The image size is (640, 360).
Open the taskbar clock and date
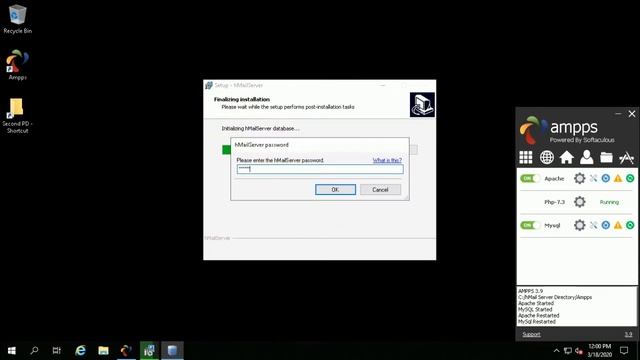pos(600,351)
